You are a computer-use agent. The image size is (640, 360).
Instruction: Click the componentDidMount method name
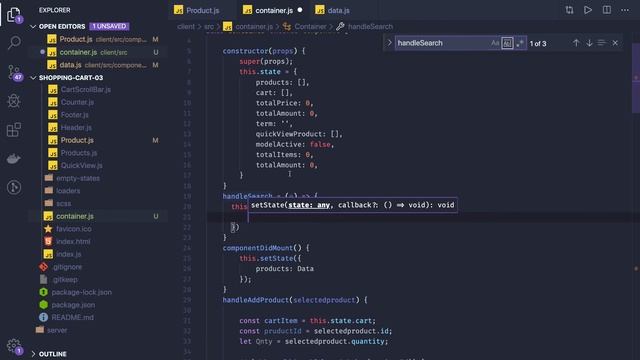tap(258, 248)
